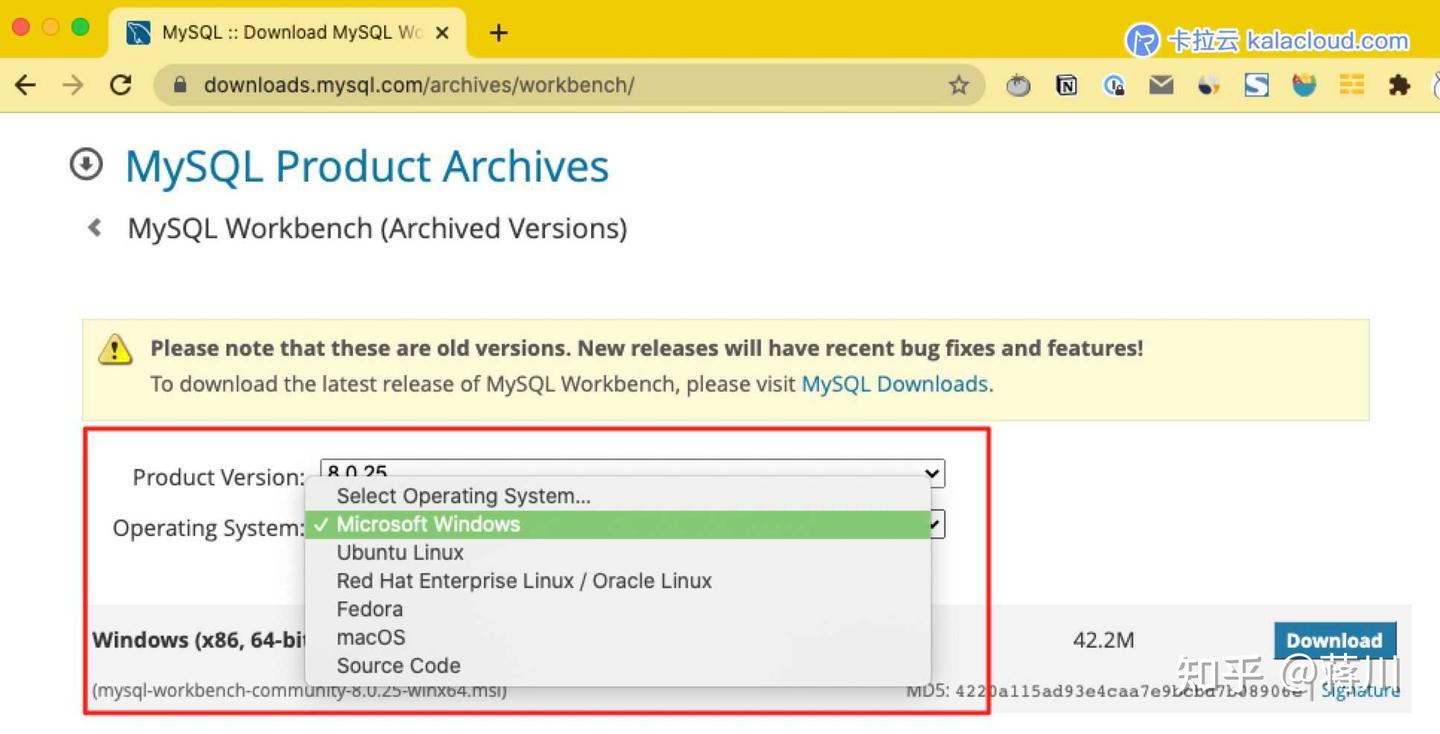Choose Ubuntu Linux from the operating system list

[x=400, y=551]
